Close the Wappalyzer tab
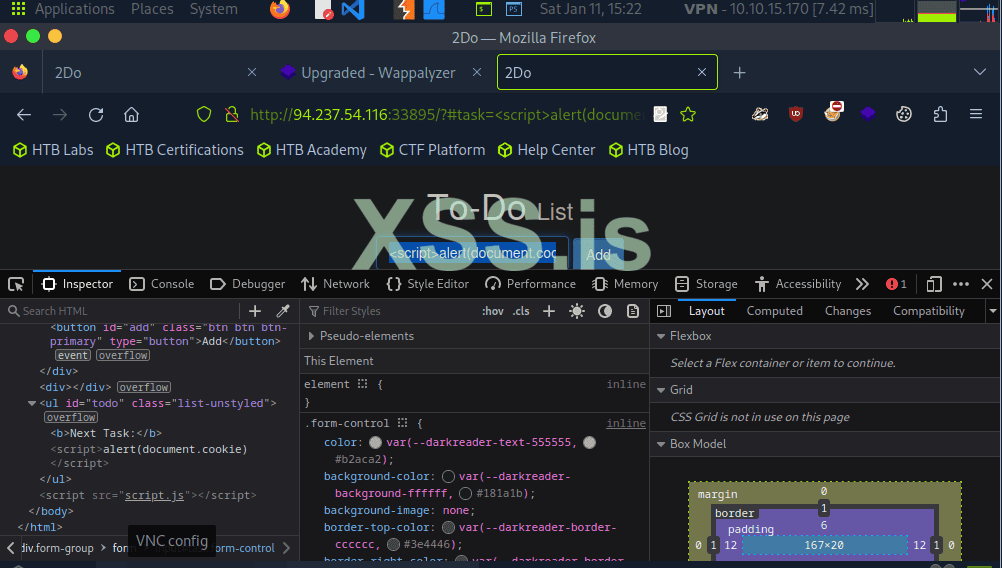Image resolution: width=1002 pixels, height=568 pixels. 477,72
